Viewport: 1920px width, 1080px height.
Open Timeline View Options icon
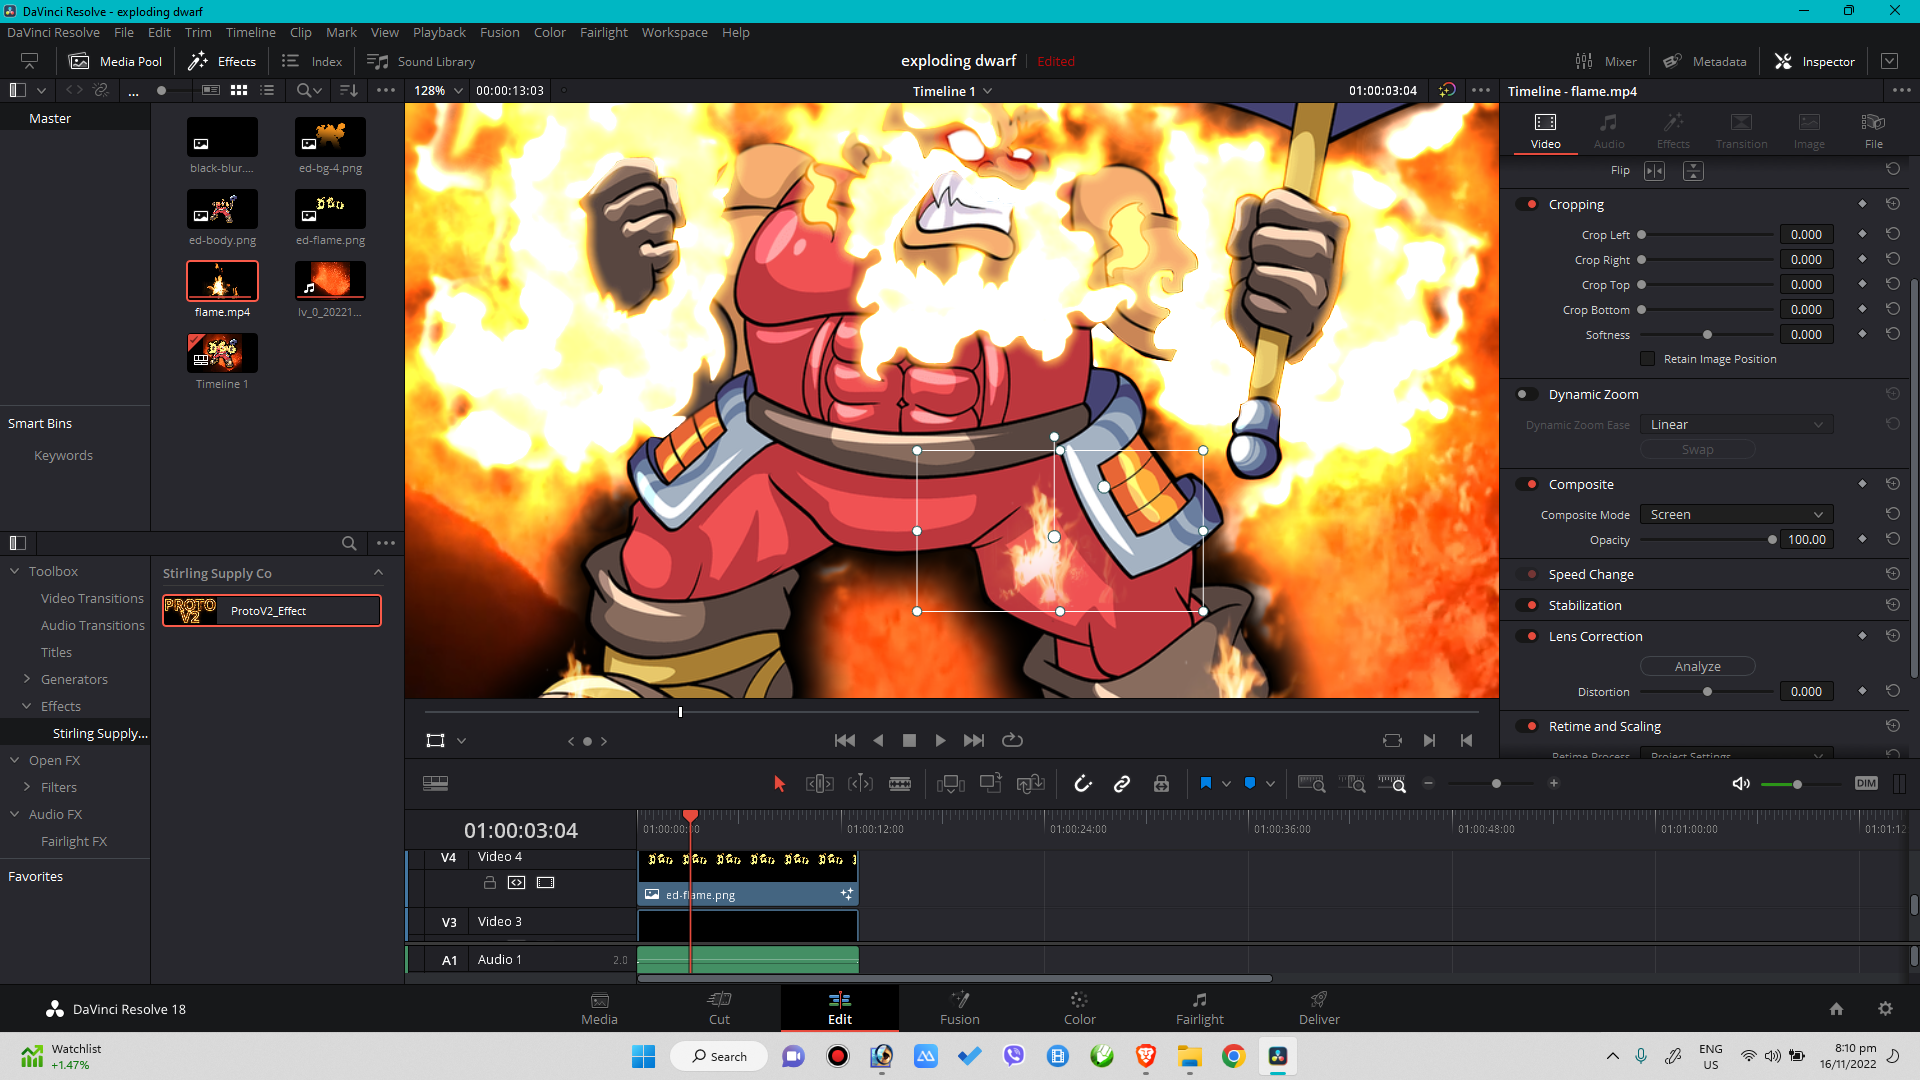pyautogui.click(x=435, y=784)
